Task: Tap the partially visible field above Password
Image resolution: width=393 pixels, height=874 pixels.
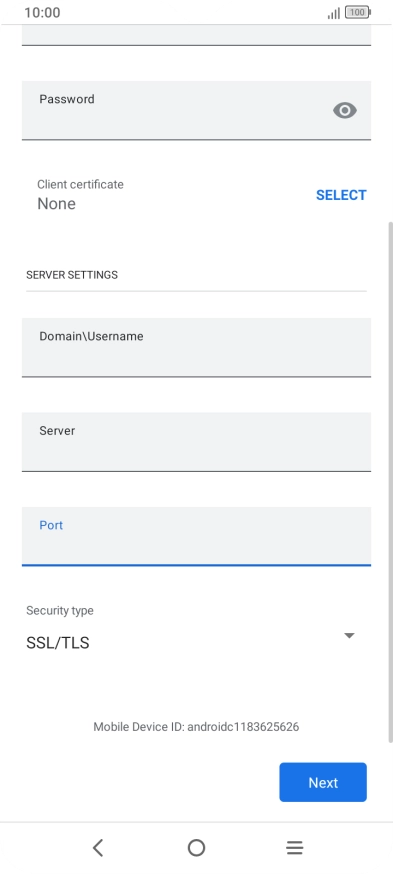Action: pos(196,35)
